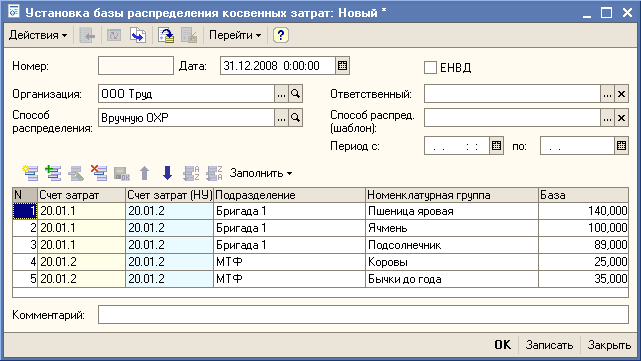Select the Коровы cell

coord(452,262)
